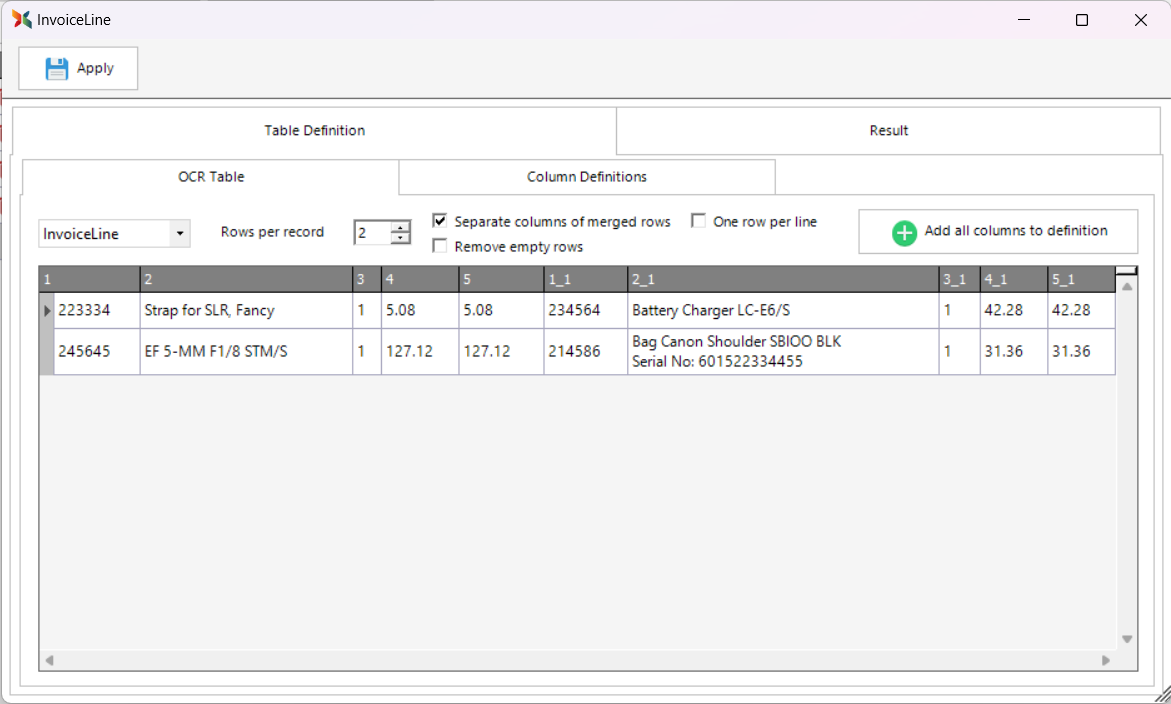Increase Rows per record with up arrow
The width and height of the screenshot is (1171, 704).
401,227
